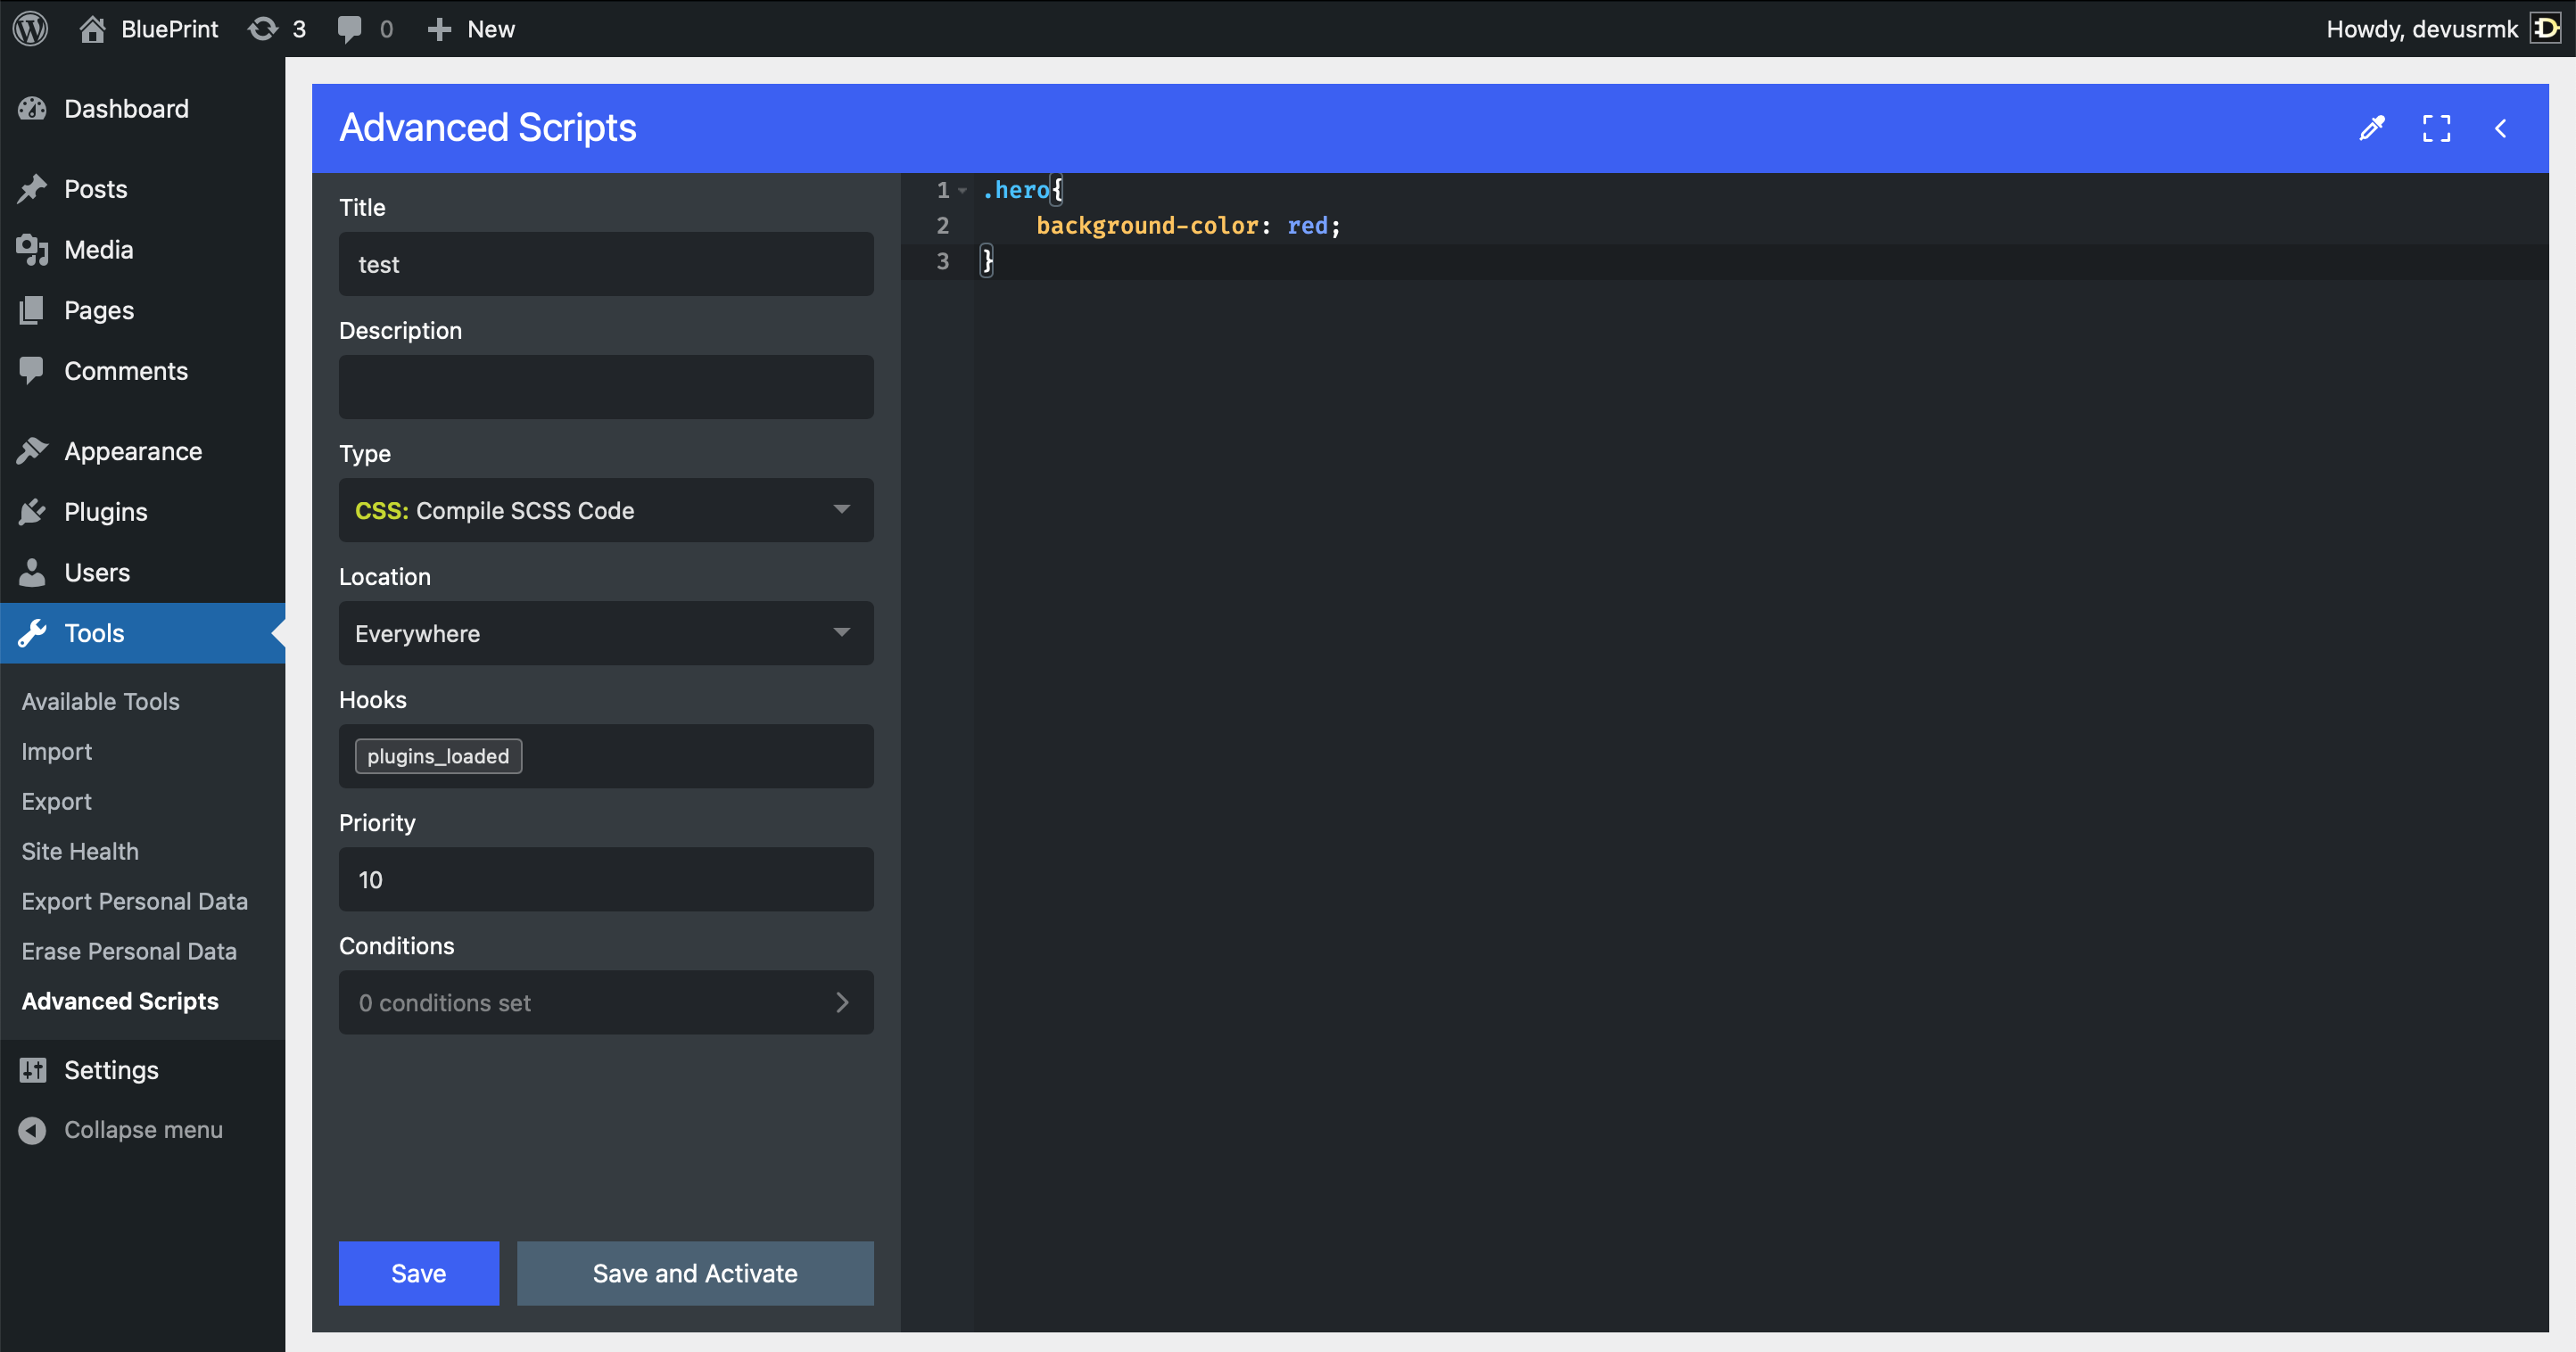Click the Tools wrench icon

pyautogui.click(x=32, y=633)
